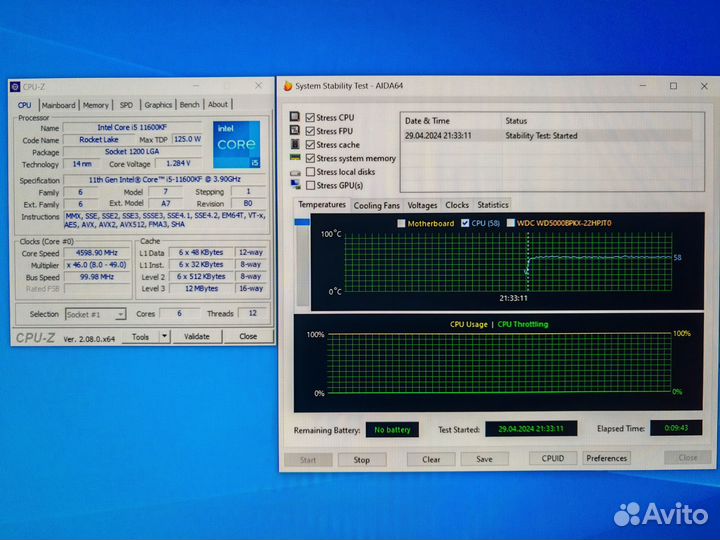Click the Intel Core i5 logo badge

point(236,144)
